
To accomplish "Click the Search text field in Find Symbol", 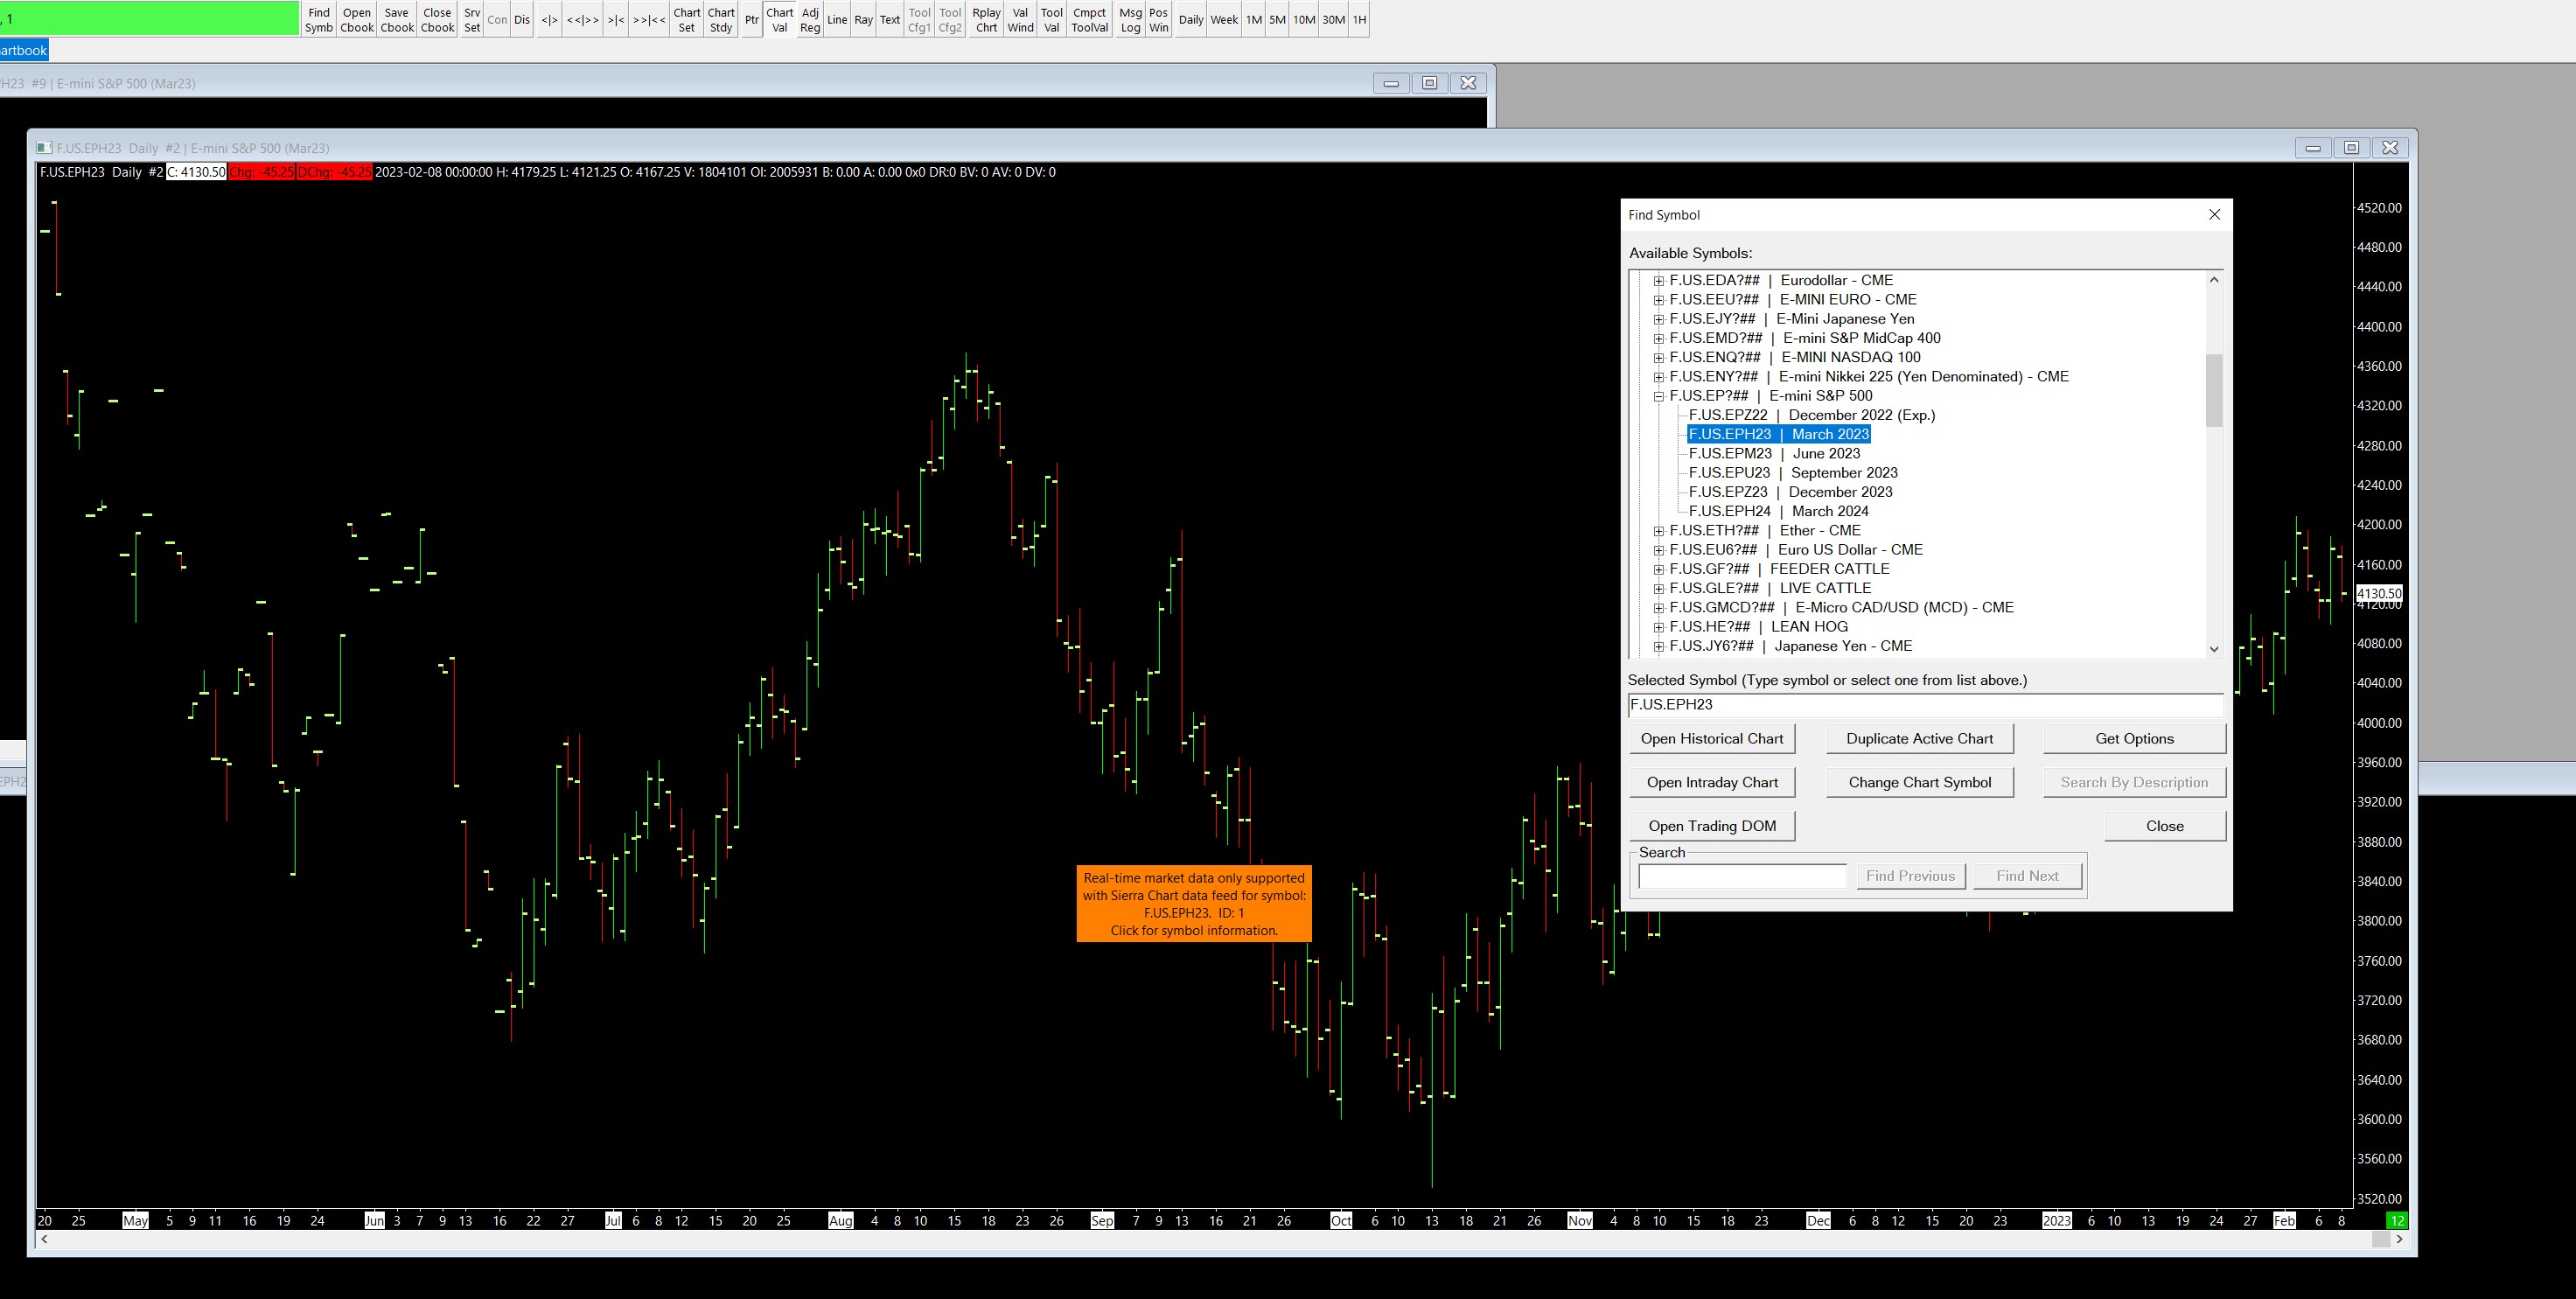I will click(1741, 877).
